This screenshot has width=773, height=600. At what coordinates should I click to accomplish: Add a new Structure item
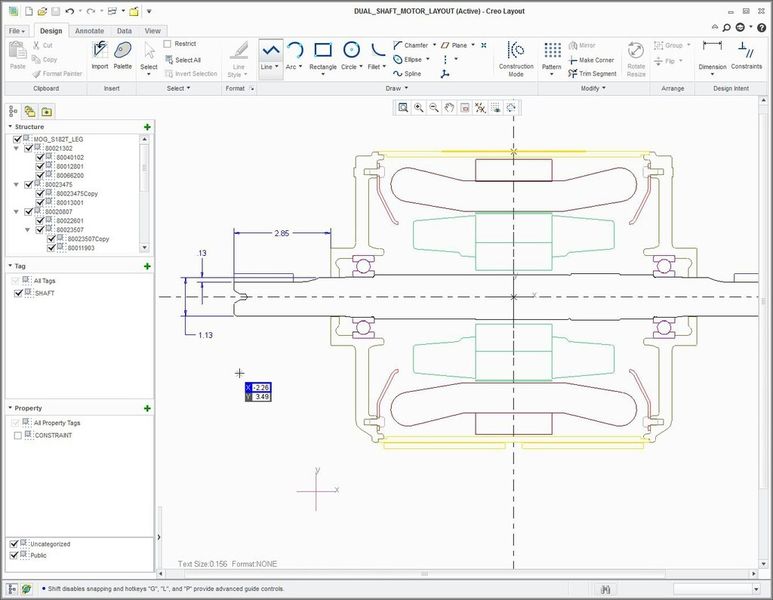point(147,127)
